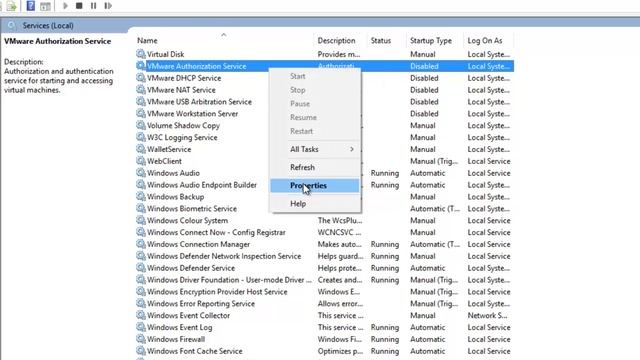Click the sort arrow above the Name column
640x360 pixels.
[x=224, y=35]
